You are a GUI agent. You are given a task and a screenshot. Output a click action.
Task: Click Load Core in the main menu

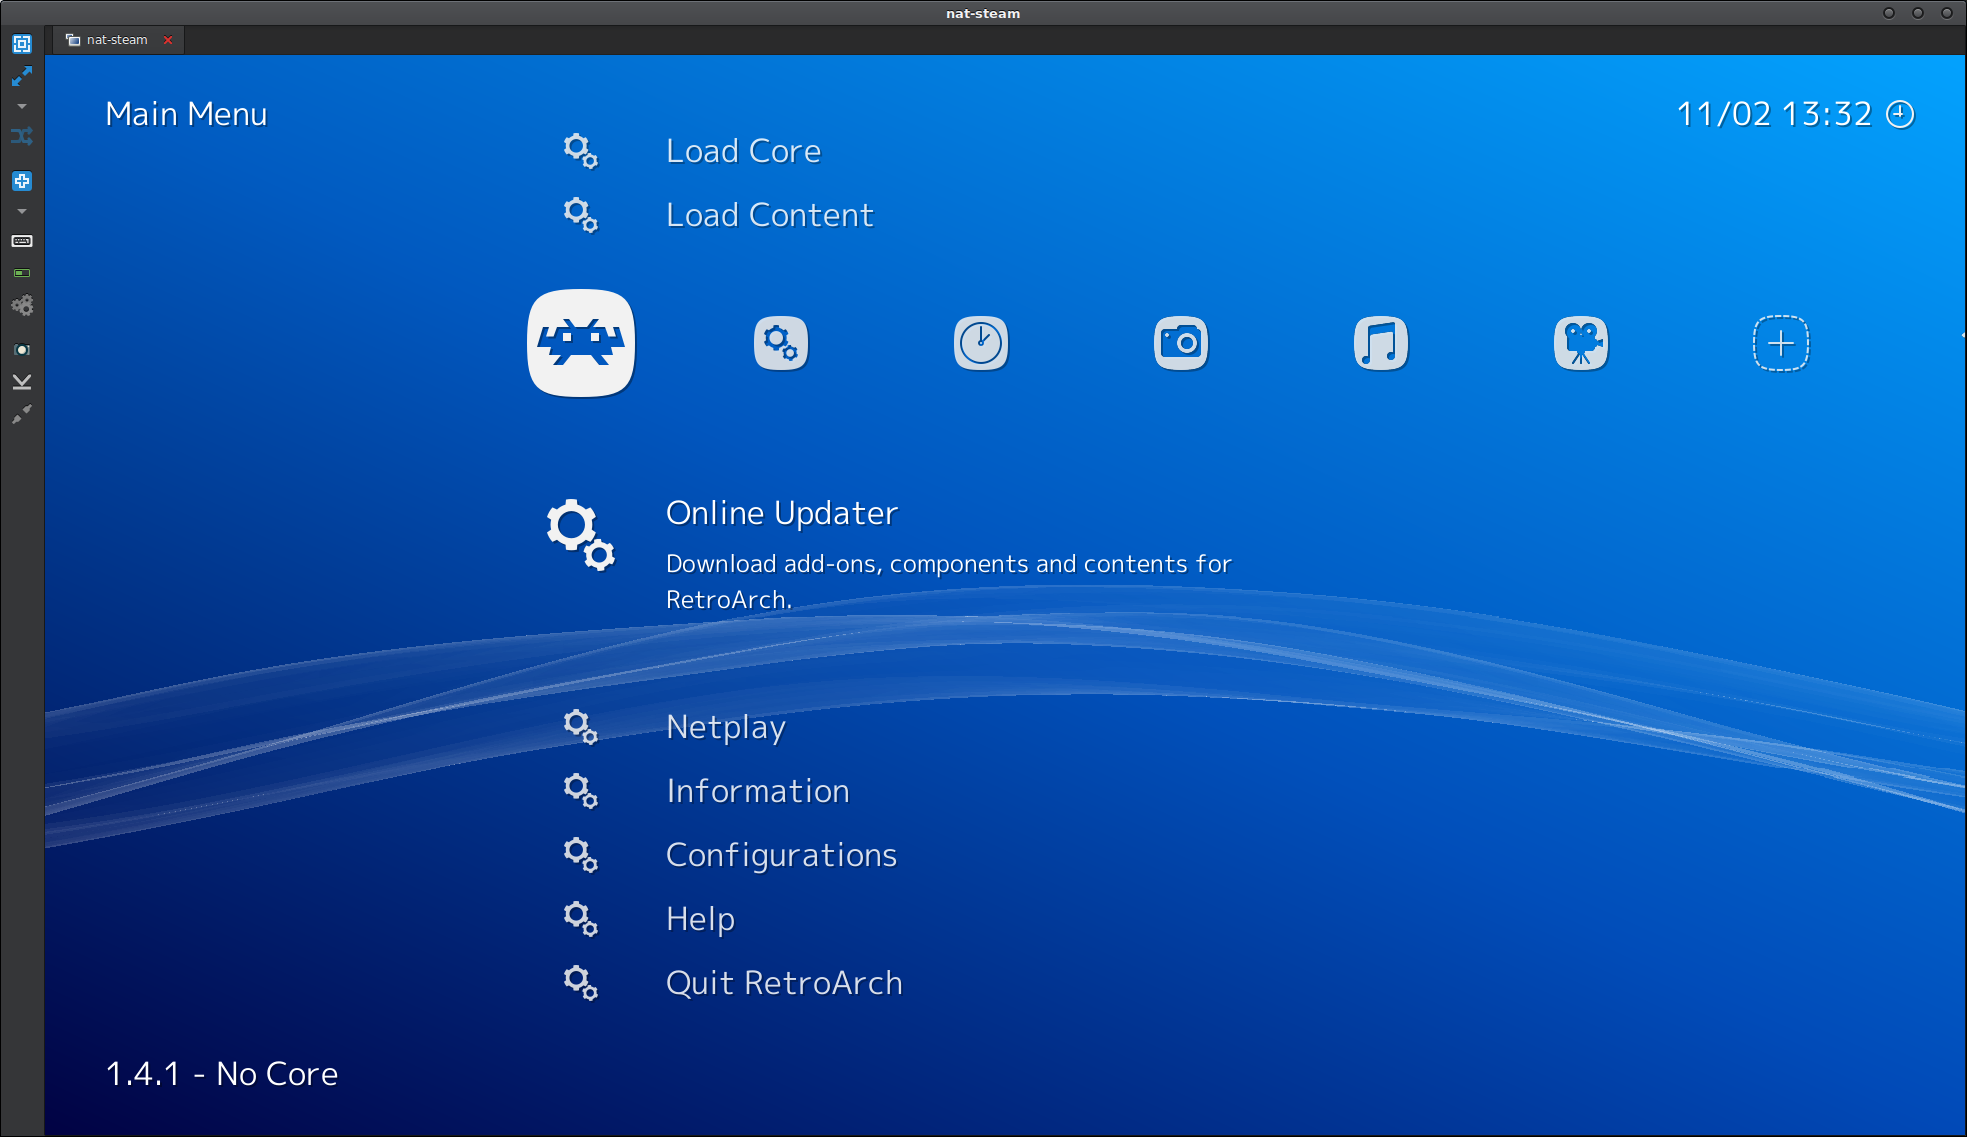(743, 150)
